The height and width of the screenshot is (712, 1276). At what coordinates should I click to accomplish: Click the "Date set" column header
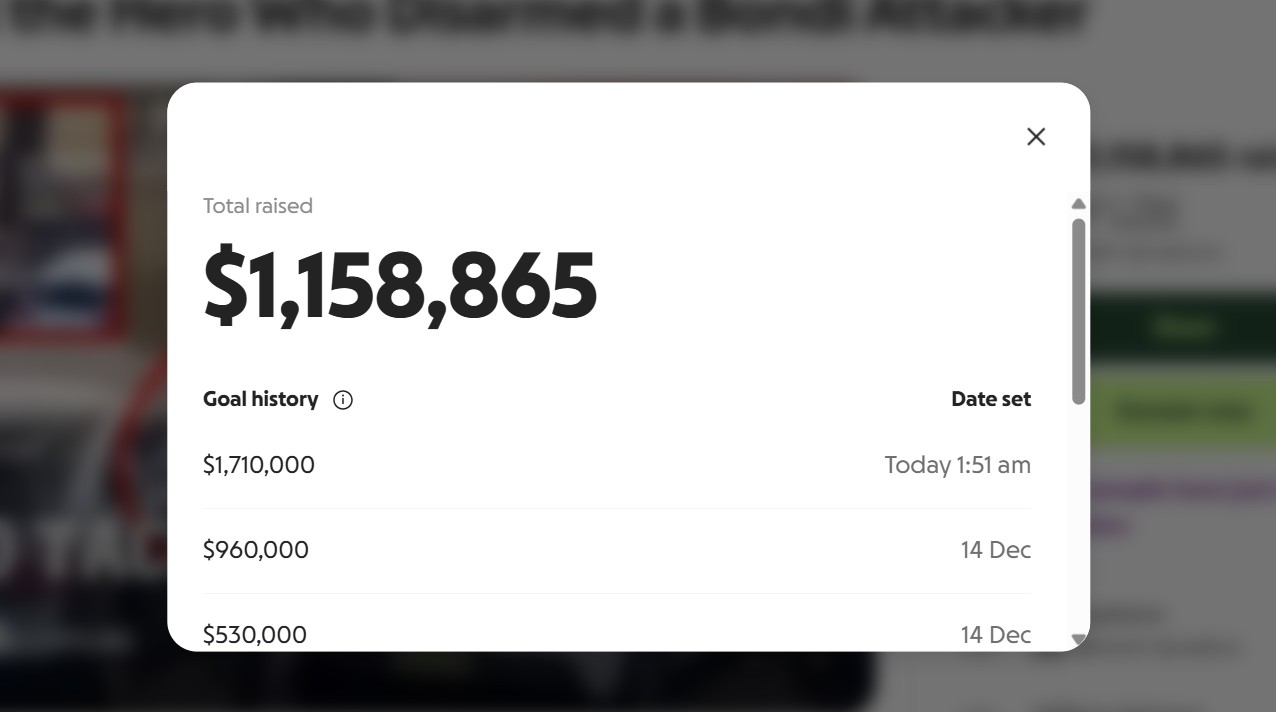(x=990, y=399)
